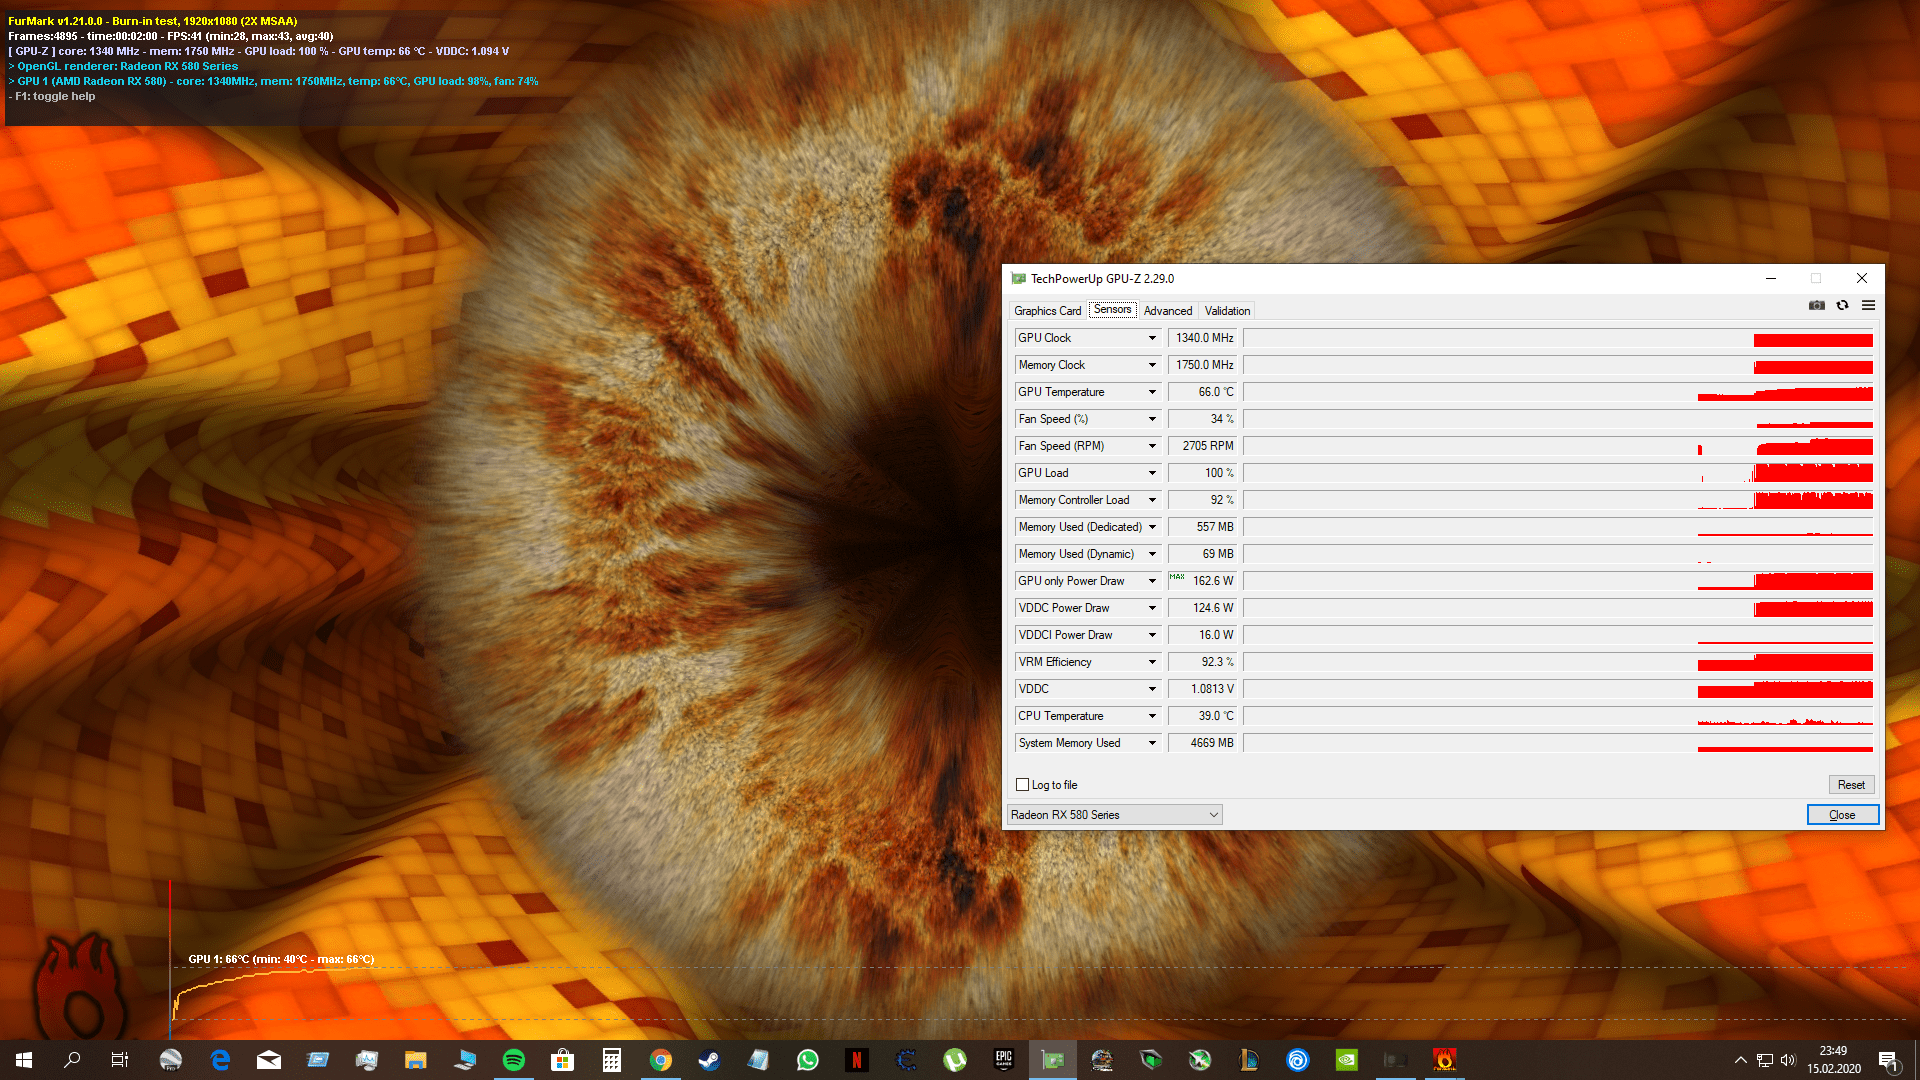Open the GPU Temperature sensor dropdown arrow
The image size is (1920, 1080).
1152,392
